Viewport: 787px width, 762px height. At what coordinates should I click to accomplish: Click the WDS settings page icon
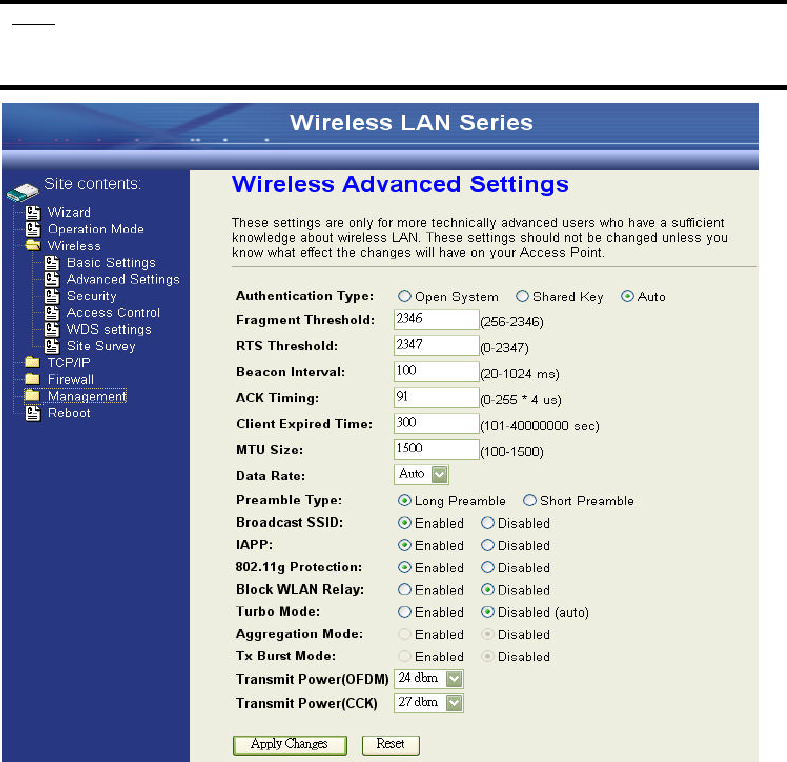click(x=52, y=330)
